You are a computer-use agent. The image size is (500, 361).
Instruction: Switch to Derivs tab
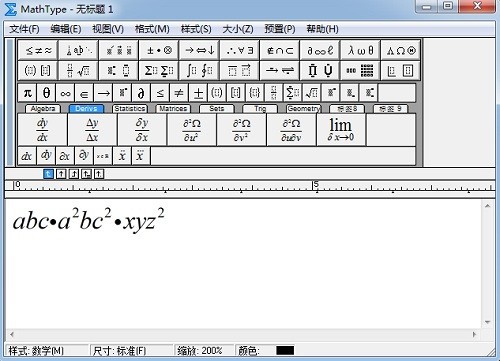[86, 109]
